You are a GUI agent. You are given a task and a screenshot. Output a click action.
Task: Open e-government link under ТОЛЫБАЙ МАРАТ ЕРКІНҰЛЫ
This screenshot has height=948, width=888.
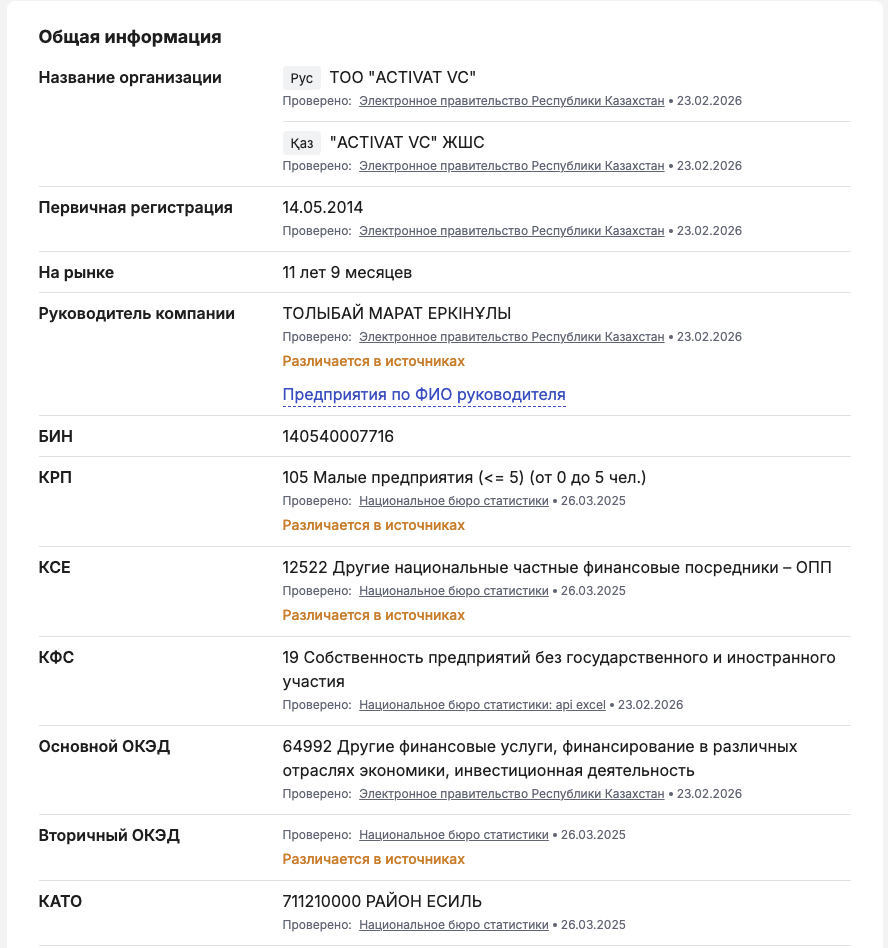click(511, 337)
